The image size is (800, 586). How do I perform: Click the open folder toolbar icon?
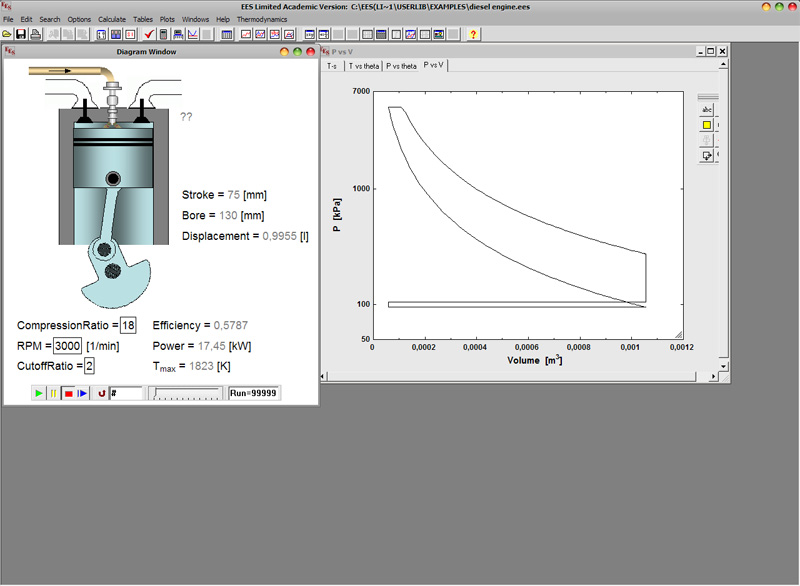[x=7, y=34]
